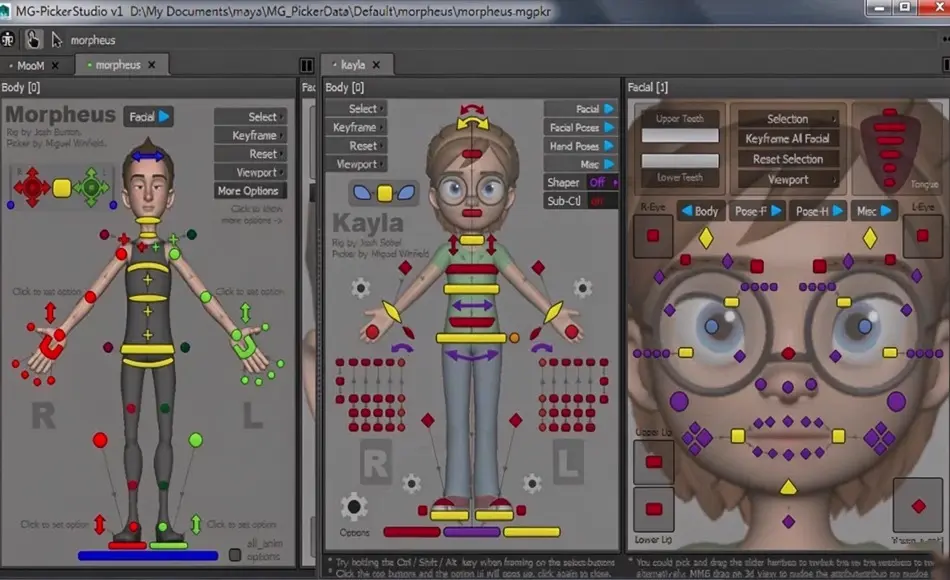Image resolution: width=950 pixels, height=580 pixels.
Task: Toggle the L-Eye red square control
Action: pos(922,236)
